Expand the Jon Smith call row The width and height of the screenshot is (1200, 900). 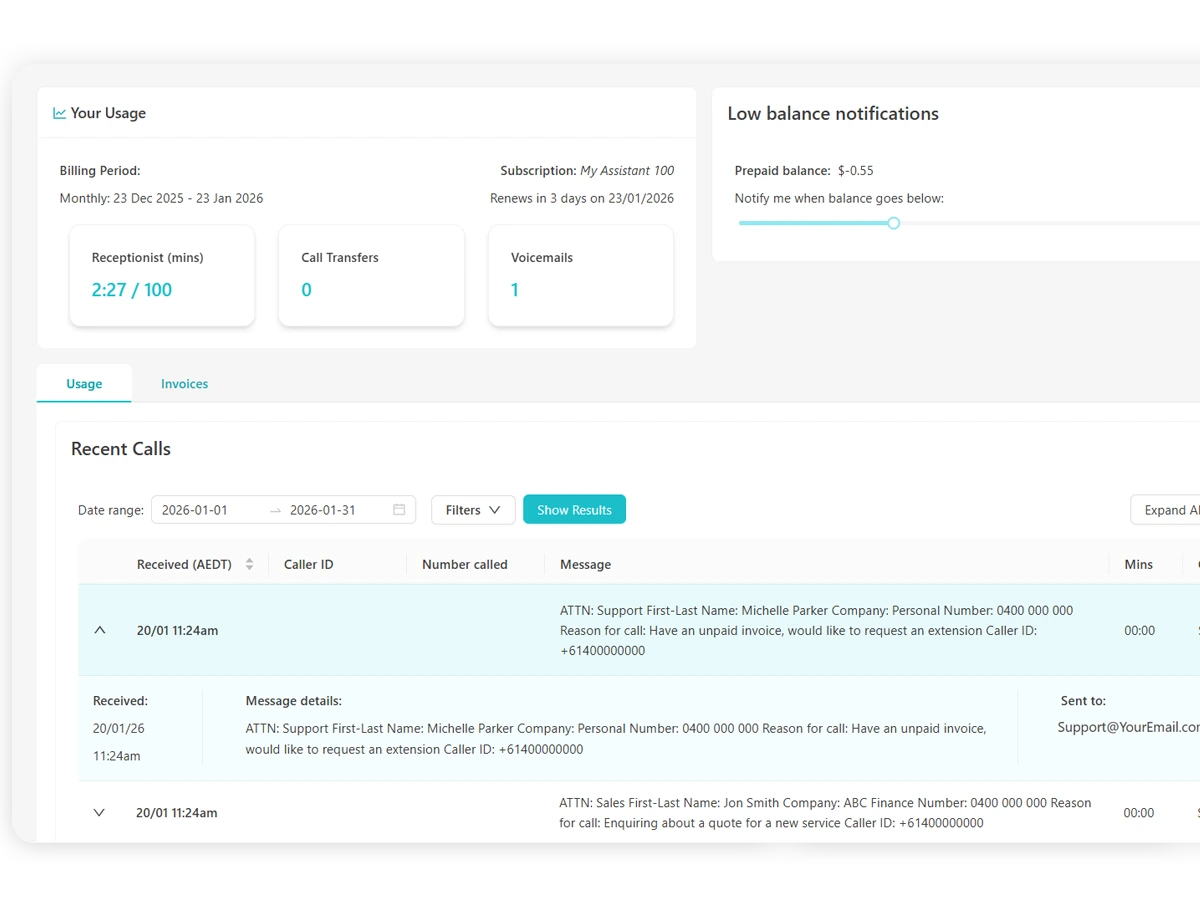click(x=99, y=813)
